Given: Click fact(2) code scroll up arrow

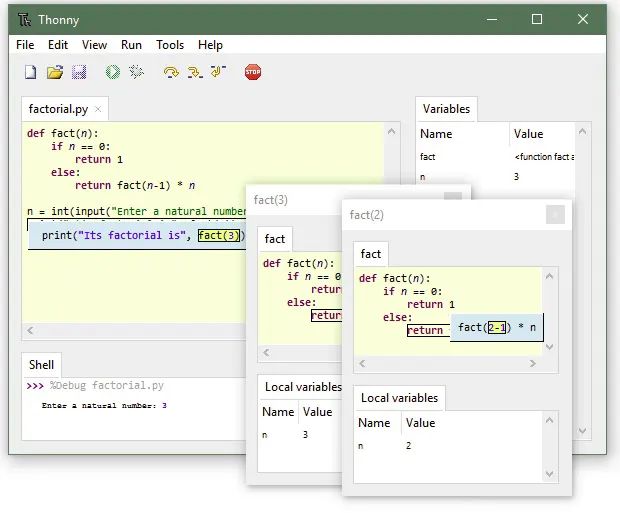Looking at the screenshot, I should (549, 276).
